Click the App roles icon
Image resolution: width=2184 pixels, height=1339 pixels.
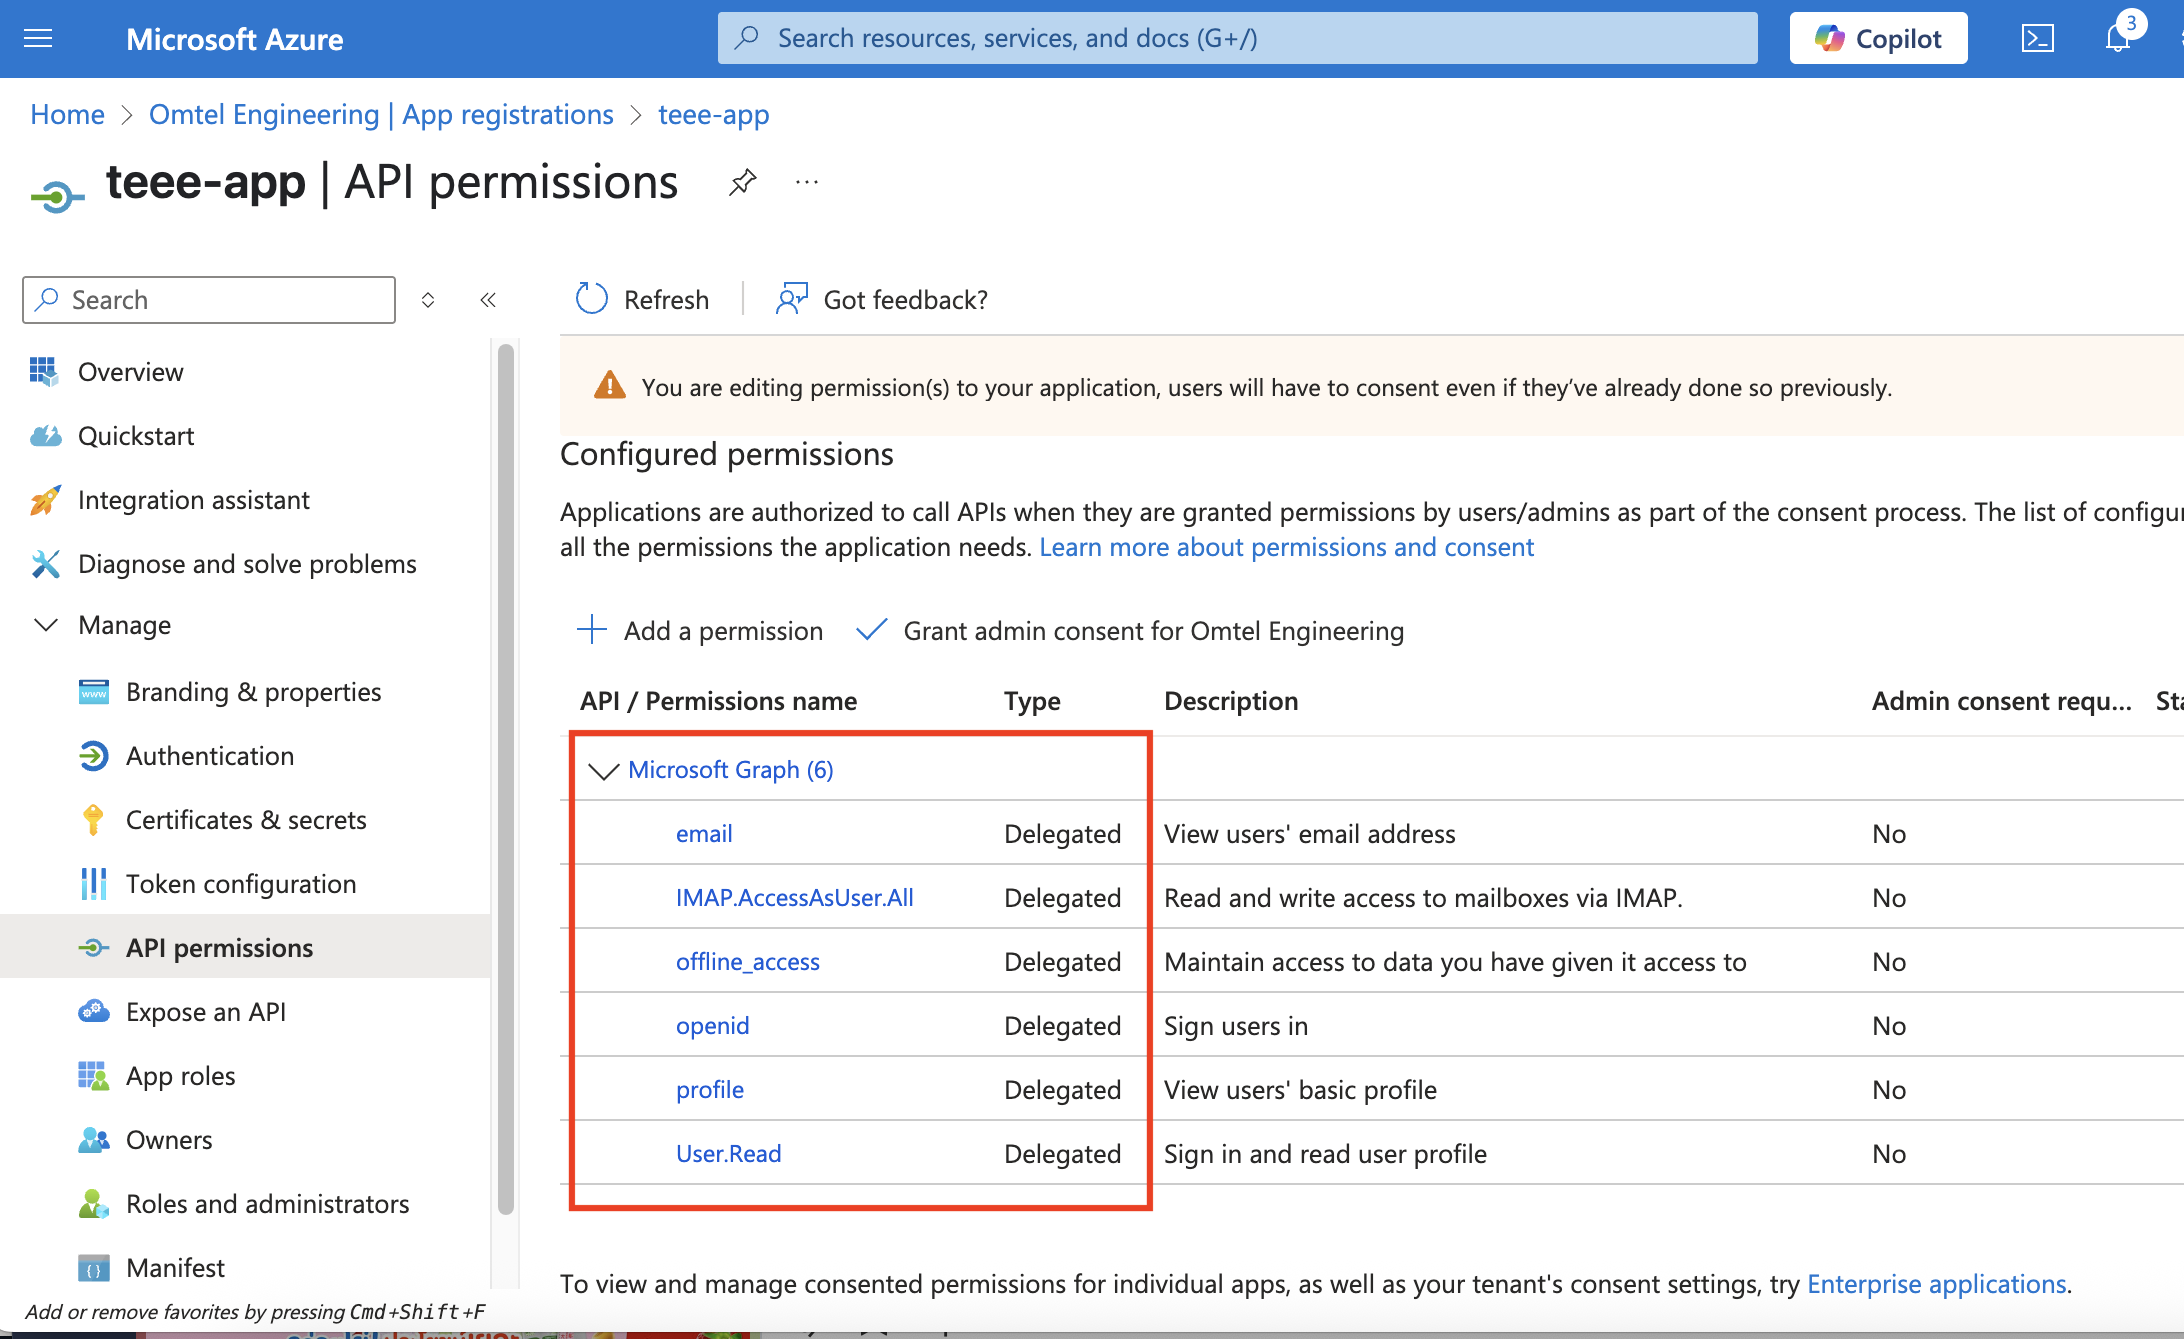click(93, 1076)
